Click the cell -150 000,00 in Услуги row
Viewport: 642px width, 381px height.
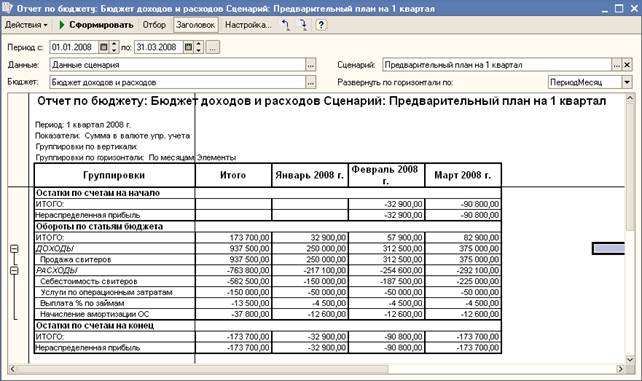tap(233, 293)
